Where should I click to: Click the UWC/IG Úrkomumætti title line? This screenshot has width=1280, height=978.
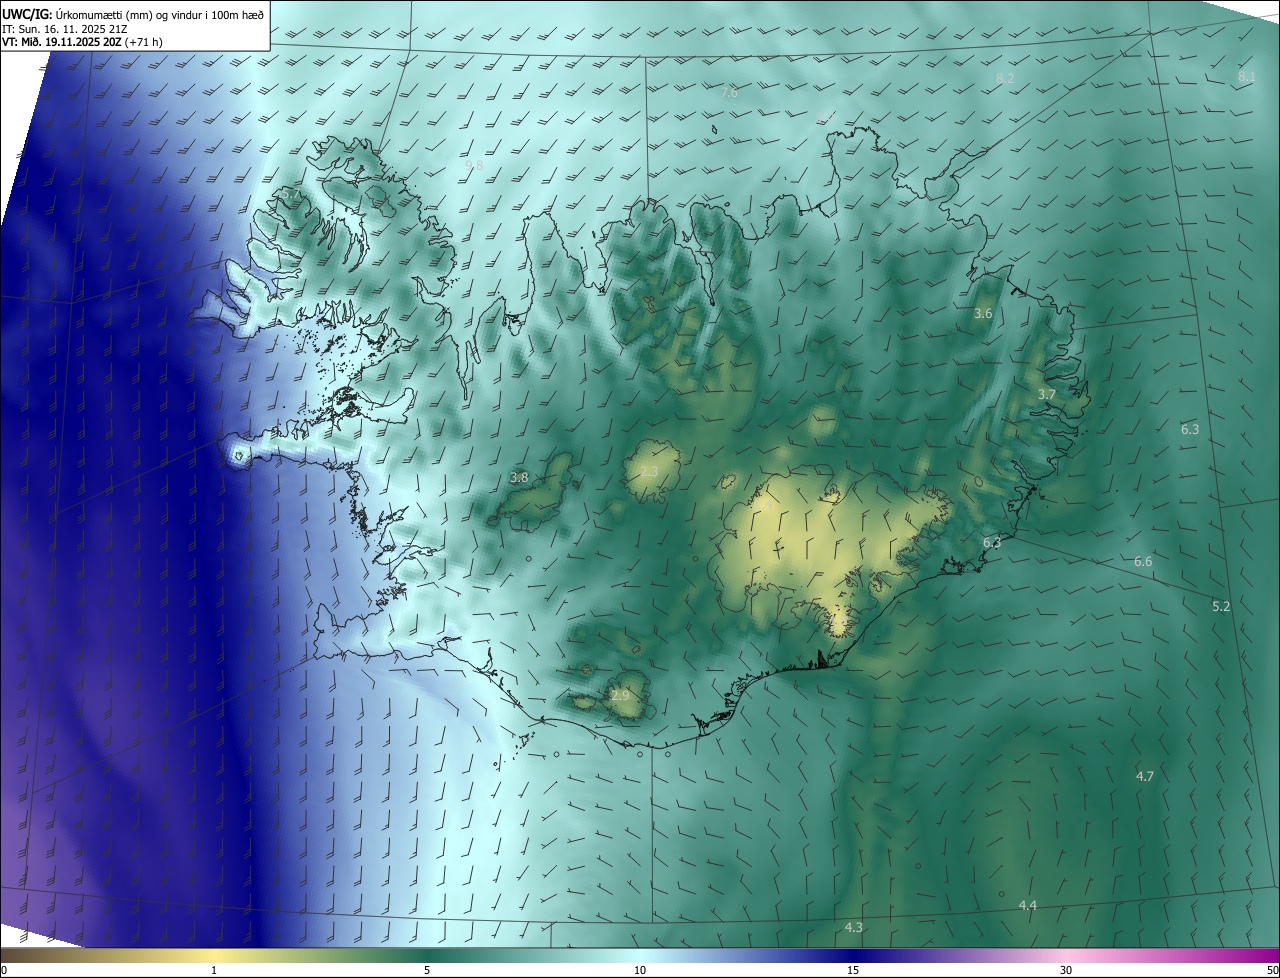tap(133, 14)
